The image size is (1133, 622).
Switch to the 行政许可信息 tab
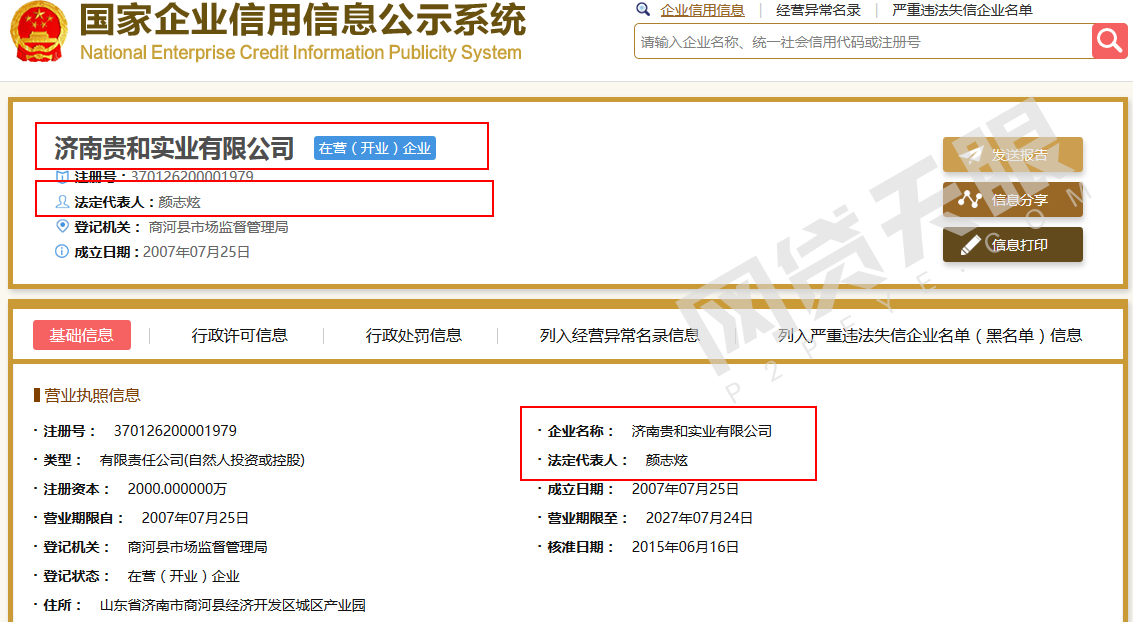point(239,335)
